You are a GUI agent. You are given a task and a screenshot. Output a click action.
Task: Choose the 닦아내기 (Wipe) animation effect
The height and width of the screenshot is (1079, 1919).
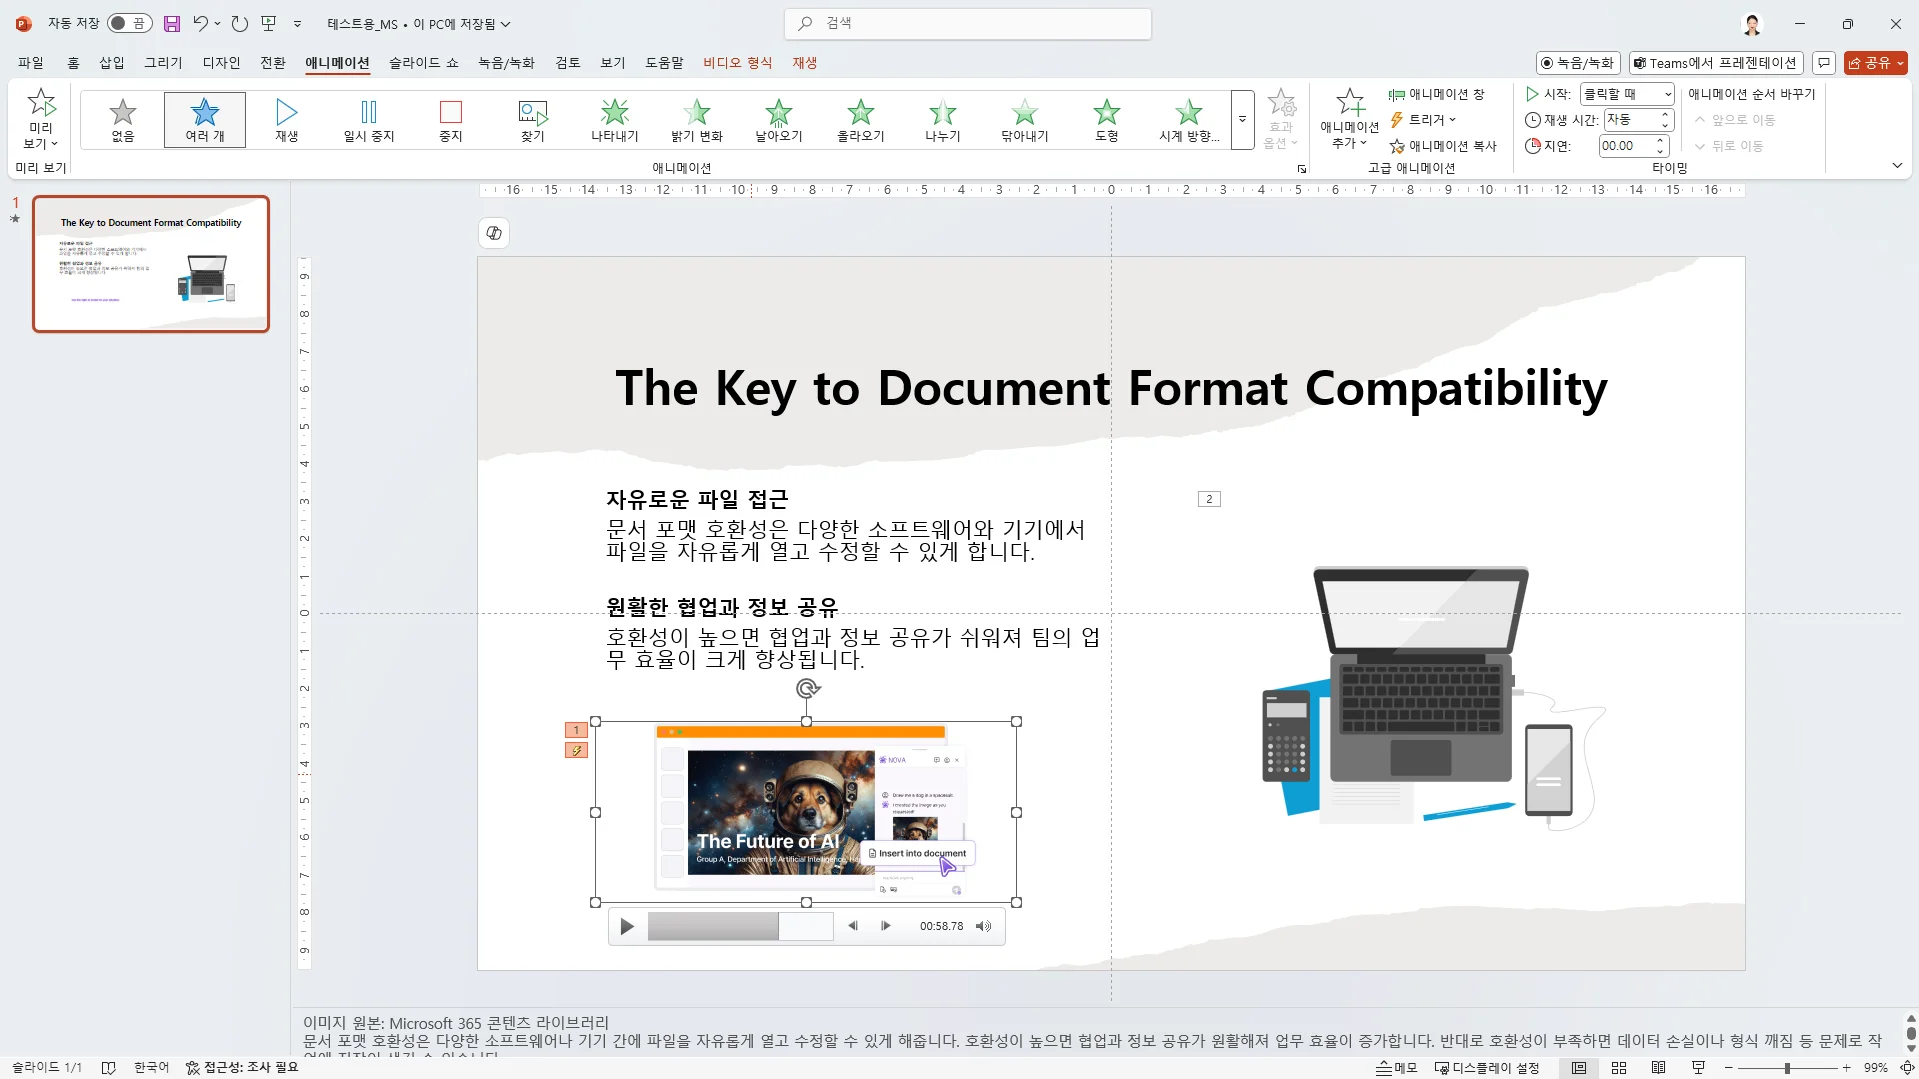pyautogui.click(x=1024, y=118)
